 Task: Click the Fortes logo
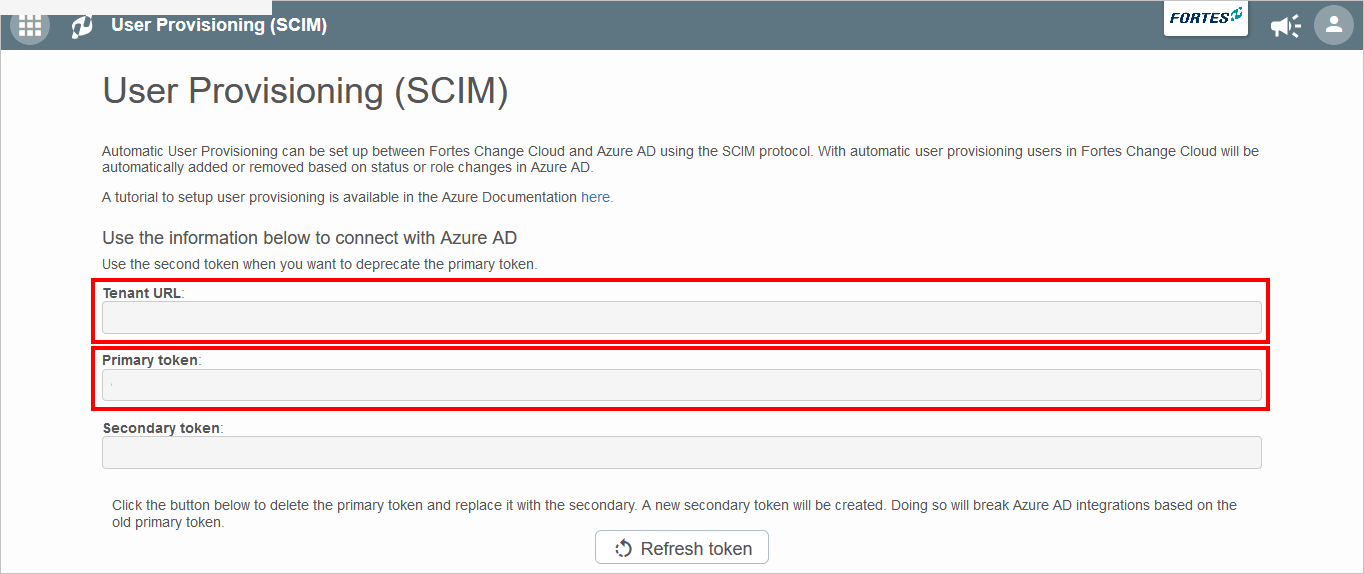[x=1206, y=19]
